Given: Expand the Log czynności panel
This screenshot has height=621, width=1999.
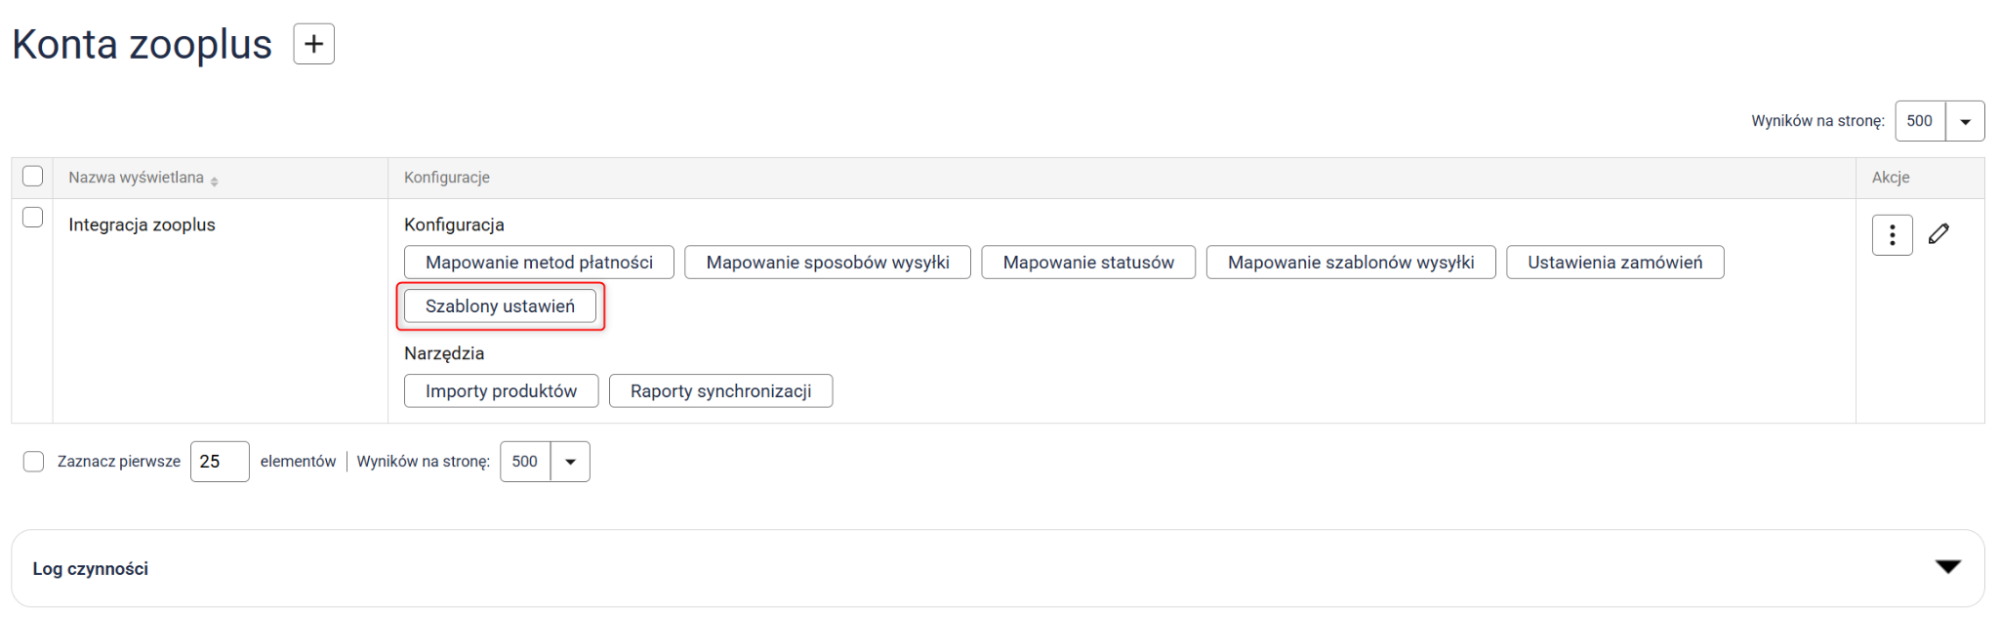Looking at the screenshot, I should click(1947, 567).
